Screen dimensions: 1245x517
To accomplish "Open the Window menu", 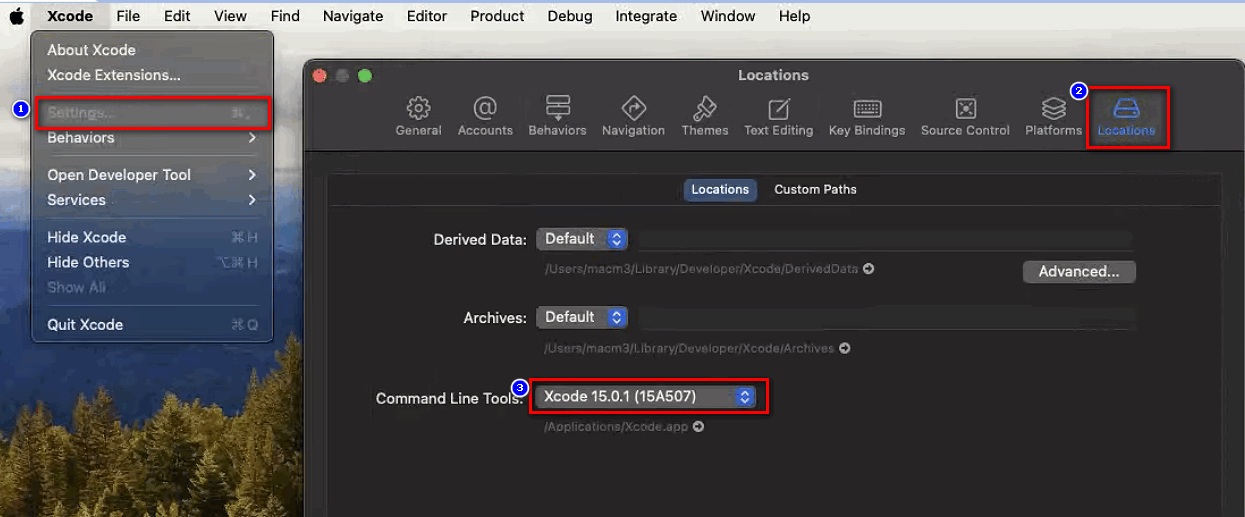I will [728, 16].
